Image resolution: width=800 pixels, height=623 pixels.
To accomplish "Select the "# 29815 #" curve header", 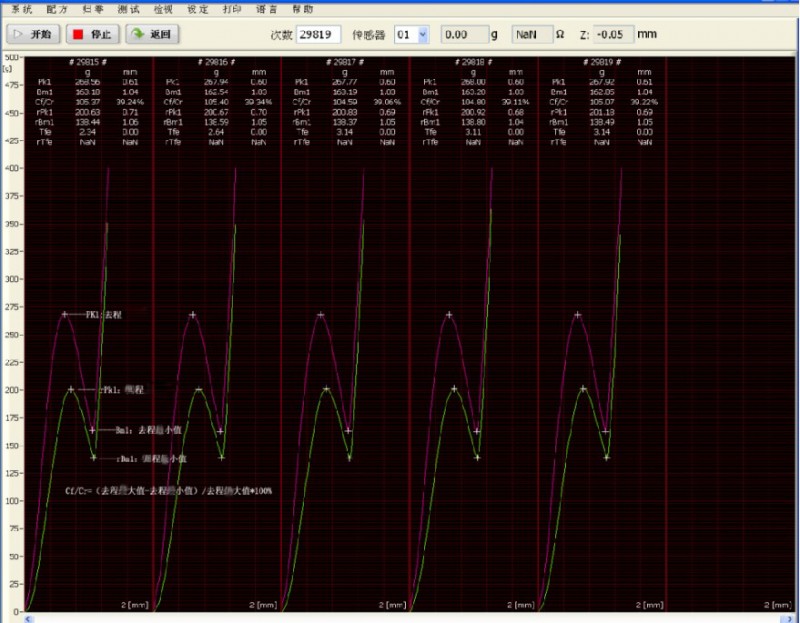I will click(88, 62).
